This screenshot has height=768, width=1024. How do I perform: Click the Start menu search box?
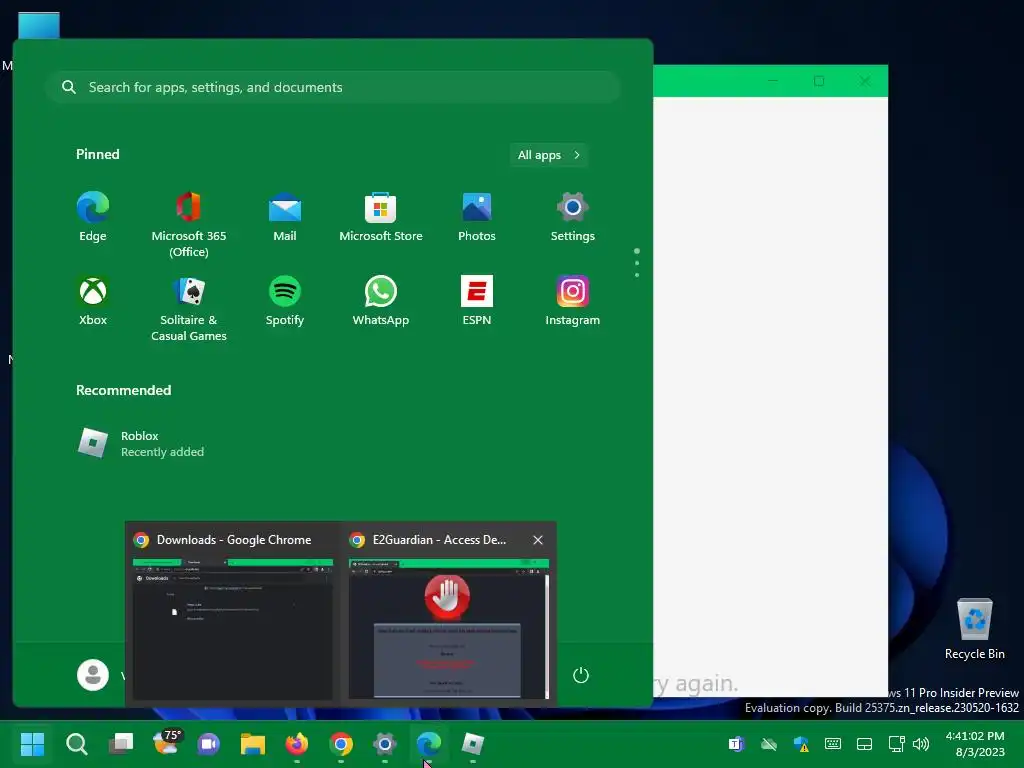[x=333, y=87]
